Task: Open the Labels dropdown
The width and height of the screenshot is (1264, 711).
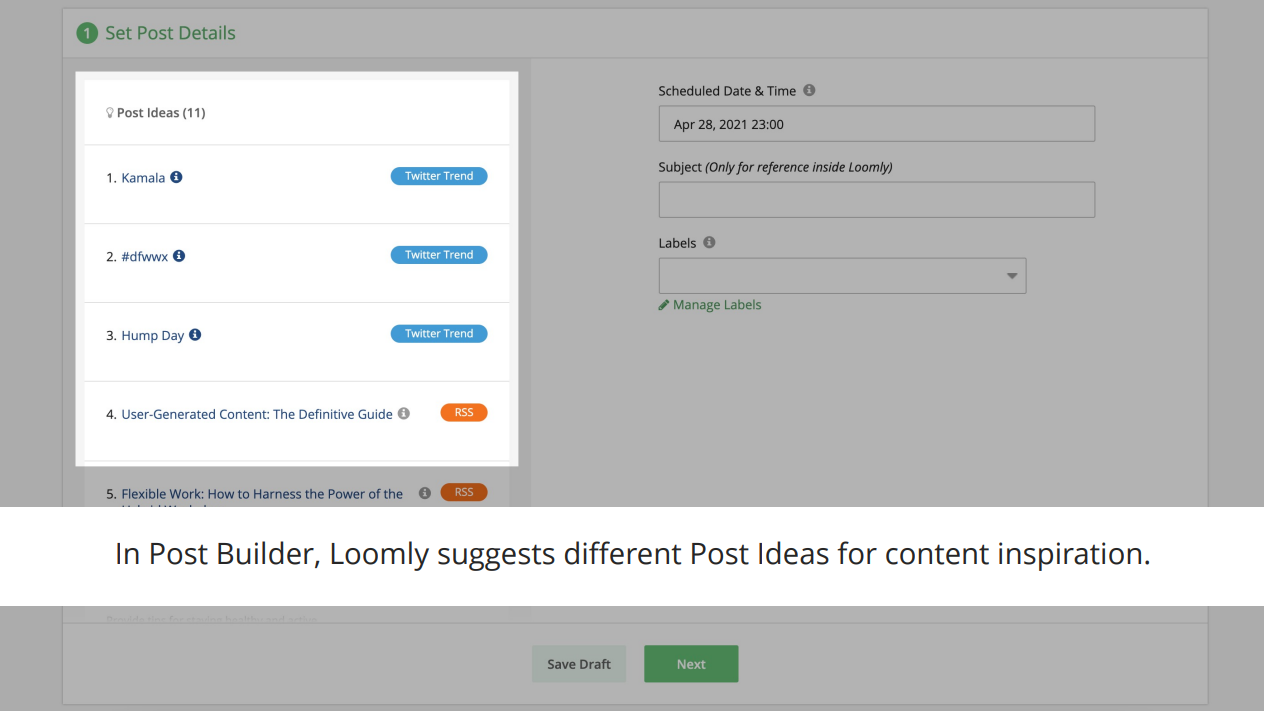Action: pyautogui.click(x=842, y=276)
